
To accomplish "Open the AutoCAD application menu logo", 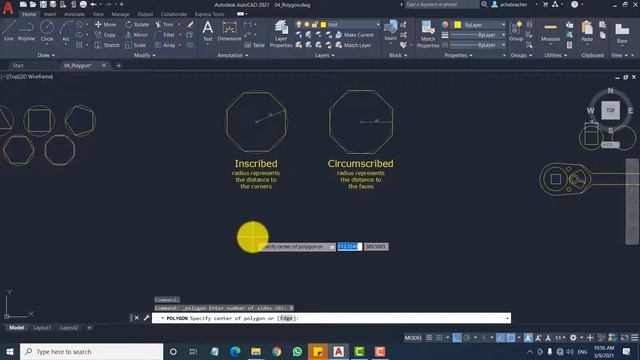I will (8, 8).
